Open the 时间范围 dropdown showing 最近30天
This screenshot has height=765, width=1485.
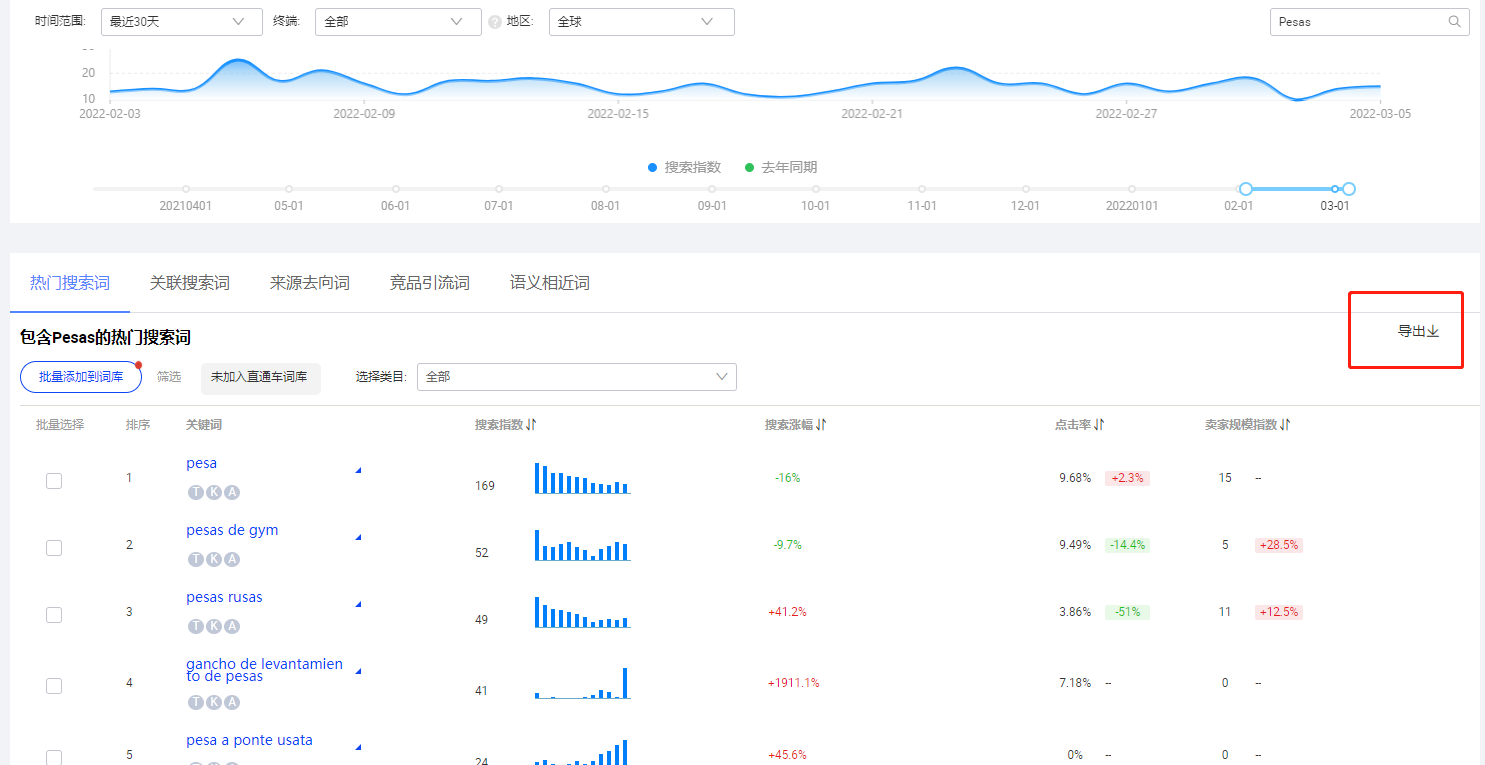[x=181, y=21]
